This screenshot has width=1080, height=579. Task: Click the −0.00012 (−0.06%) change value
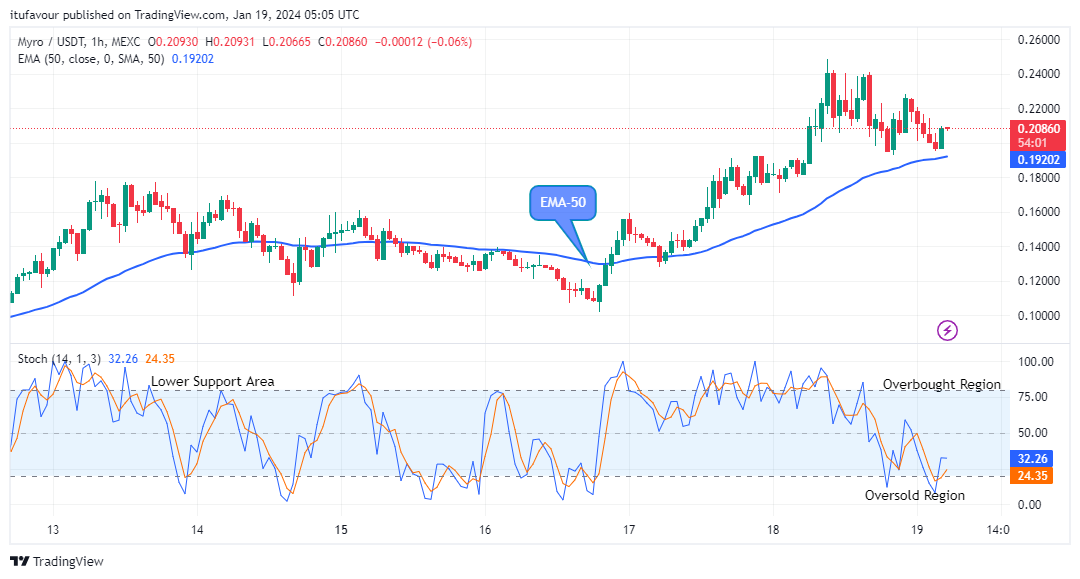[x=424, y=42]
